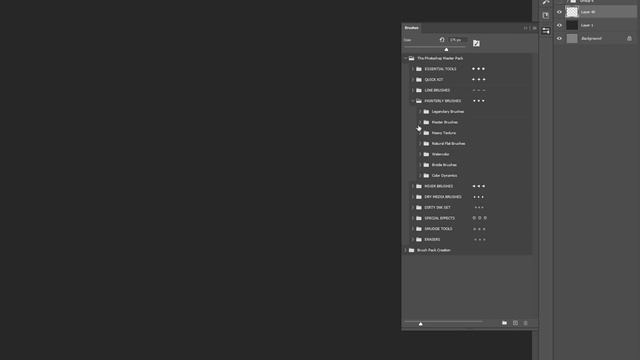Click the lock icon on the Background layer
The height and width of the screenshot is (360, 640).
coord(629,38)
